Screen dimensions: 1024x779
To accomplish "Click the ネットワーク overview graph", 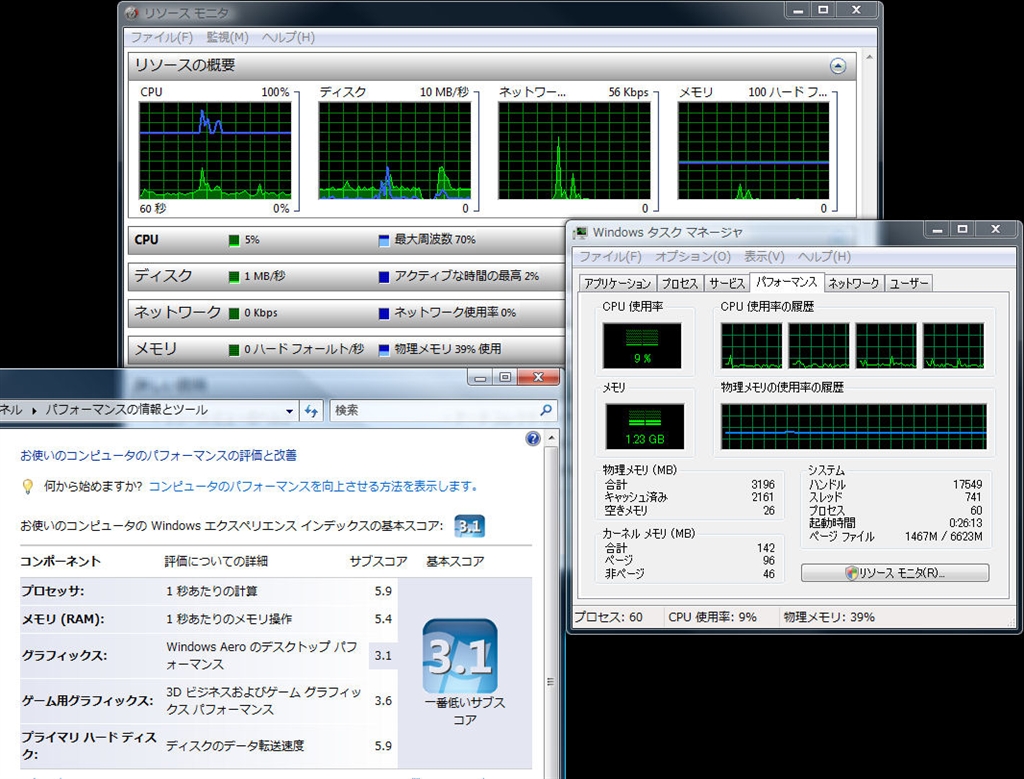I will (574, 150).
